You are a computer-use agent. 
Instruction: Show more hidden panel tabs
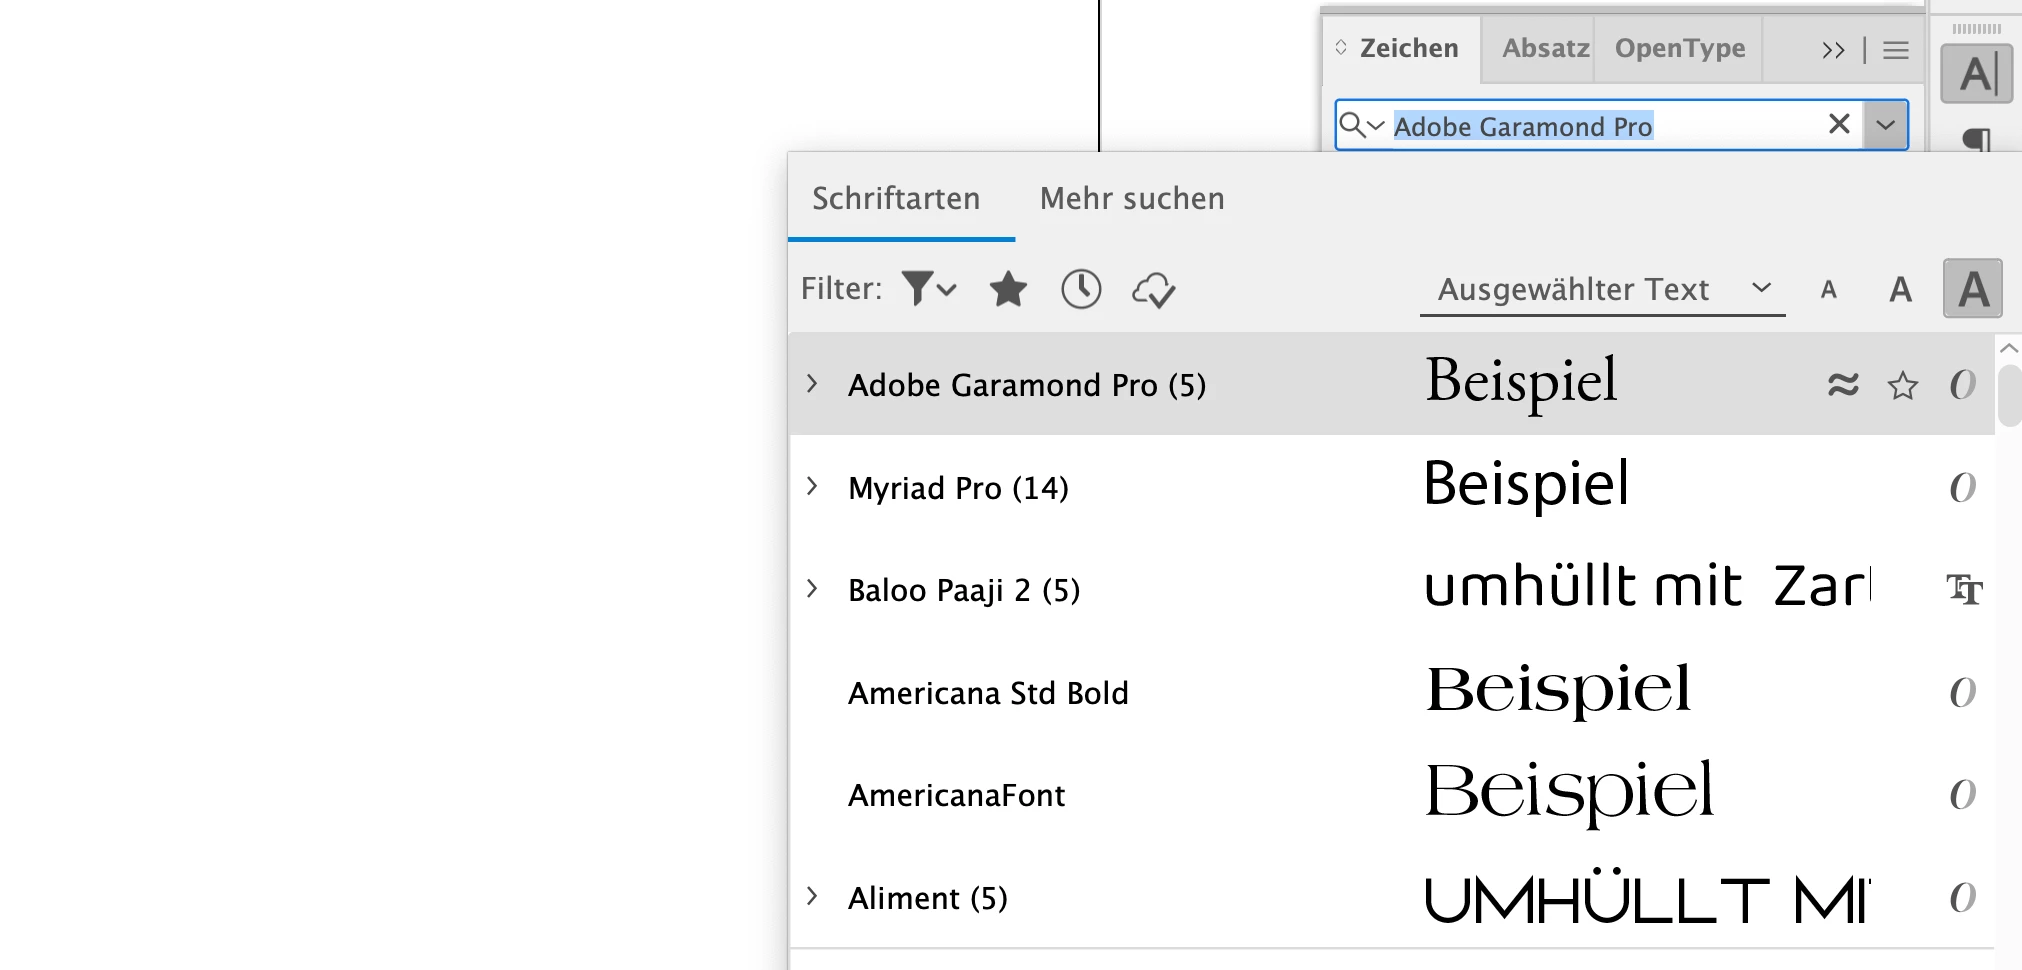click(1833, 50)
